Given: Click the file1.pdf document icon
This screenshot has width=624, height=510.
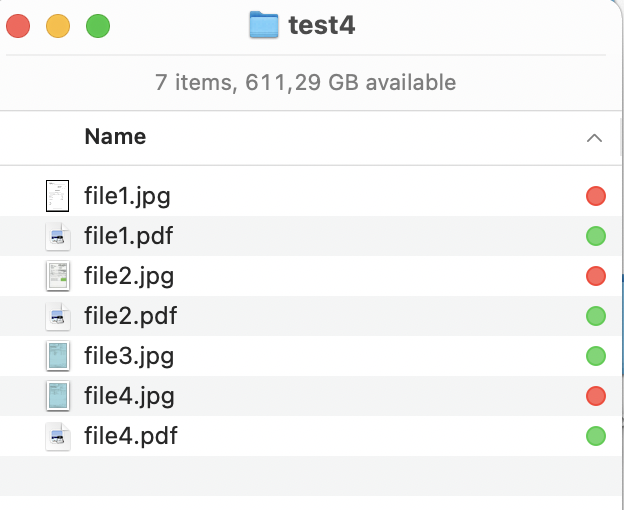Looking at the screenshot, I should click(58, 236).
